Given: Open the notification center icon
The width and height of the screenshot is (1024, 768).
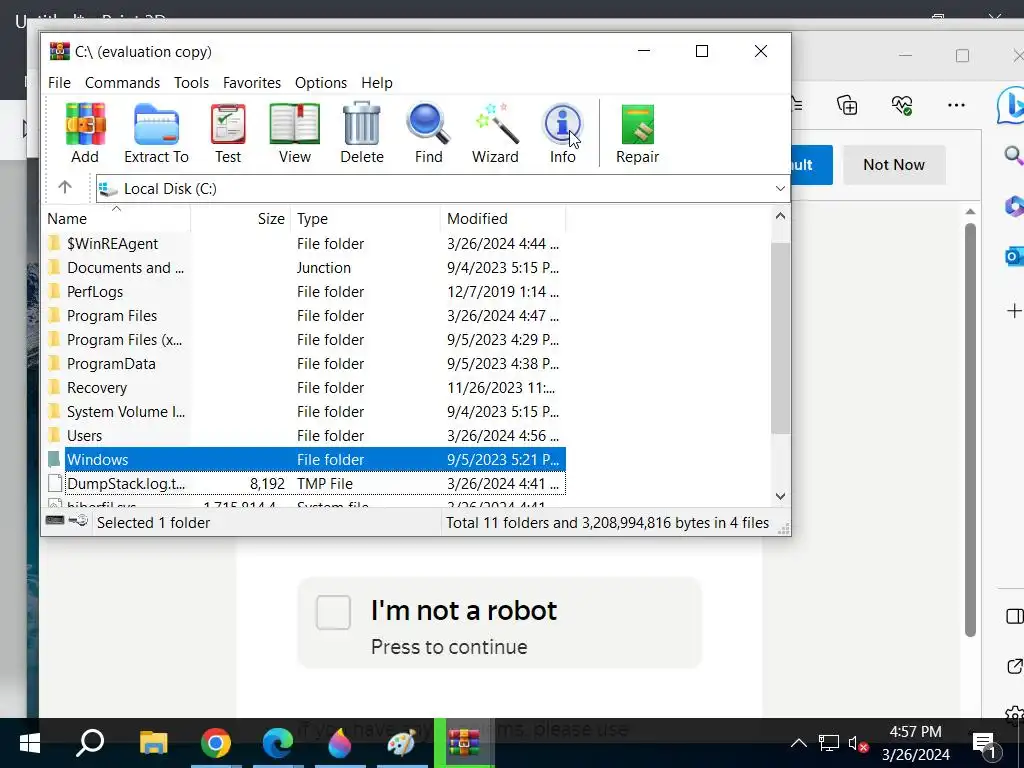Looking at the screenshot, I should point(984,744).
